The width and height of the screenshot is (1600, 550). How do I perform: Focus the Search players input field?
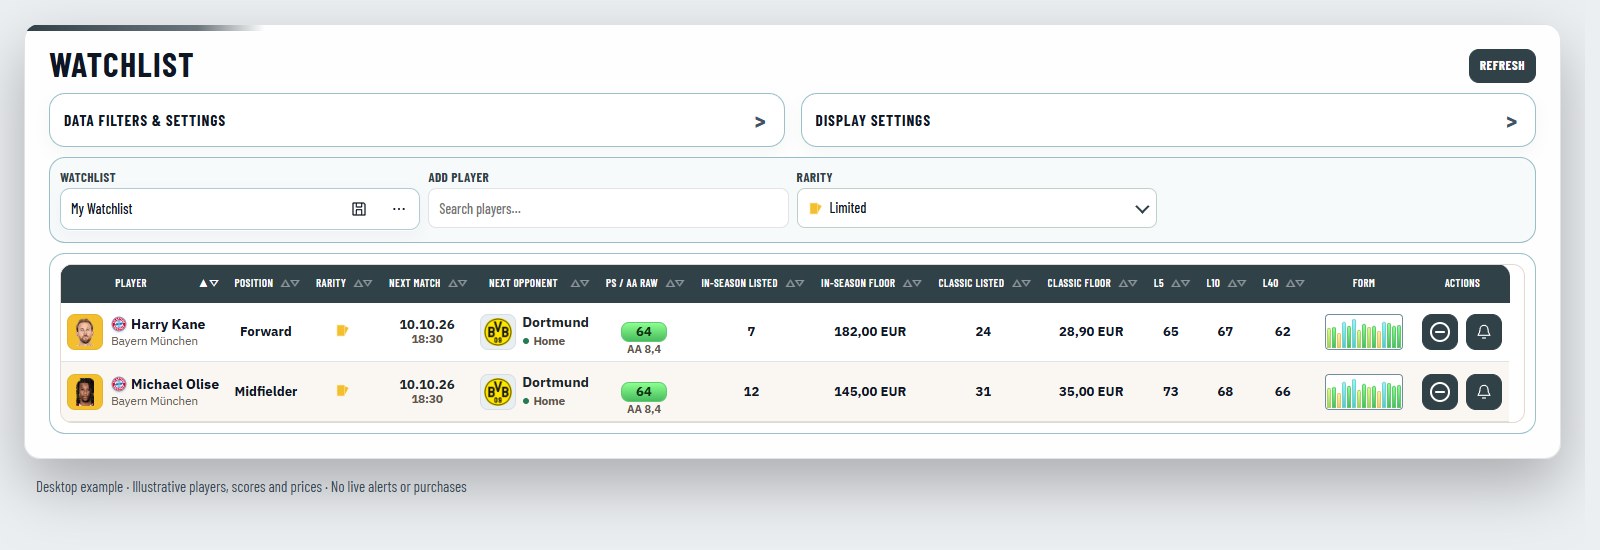click(x=608, y=209)
